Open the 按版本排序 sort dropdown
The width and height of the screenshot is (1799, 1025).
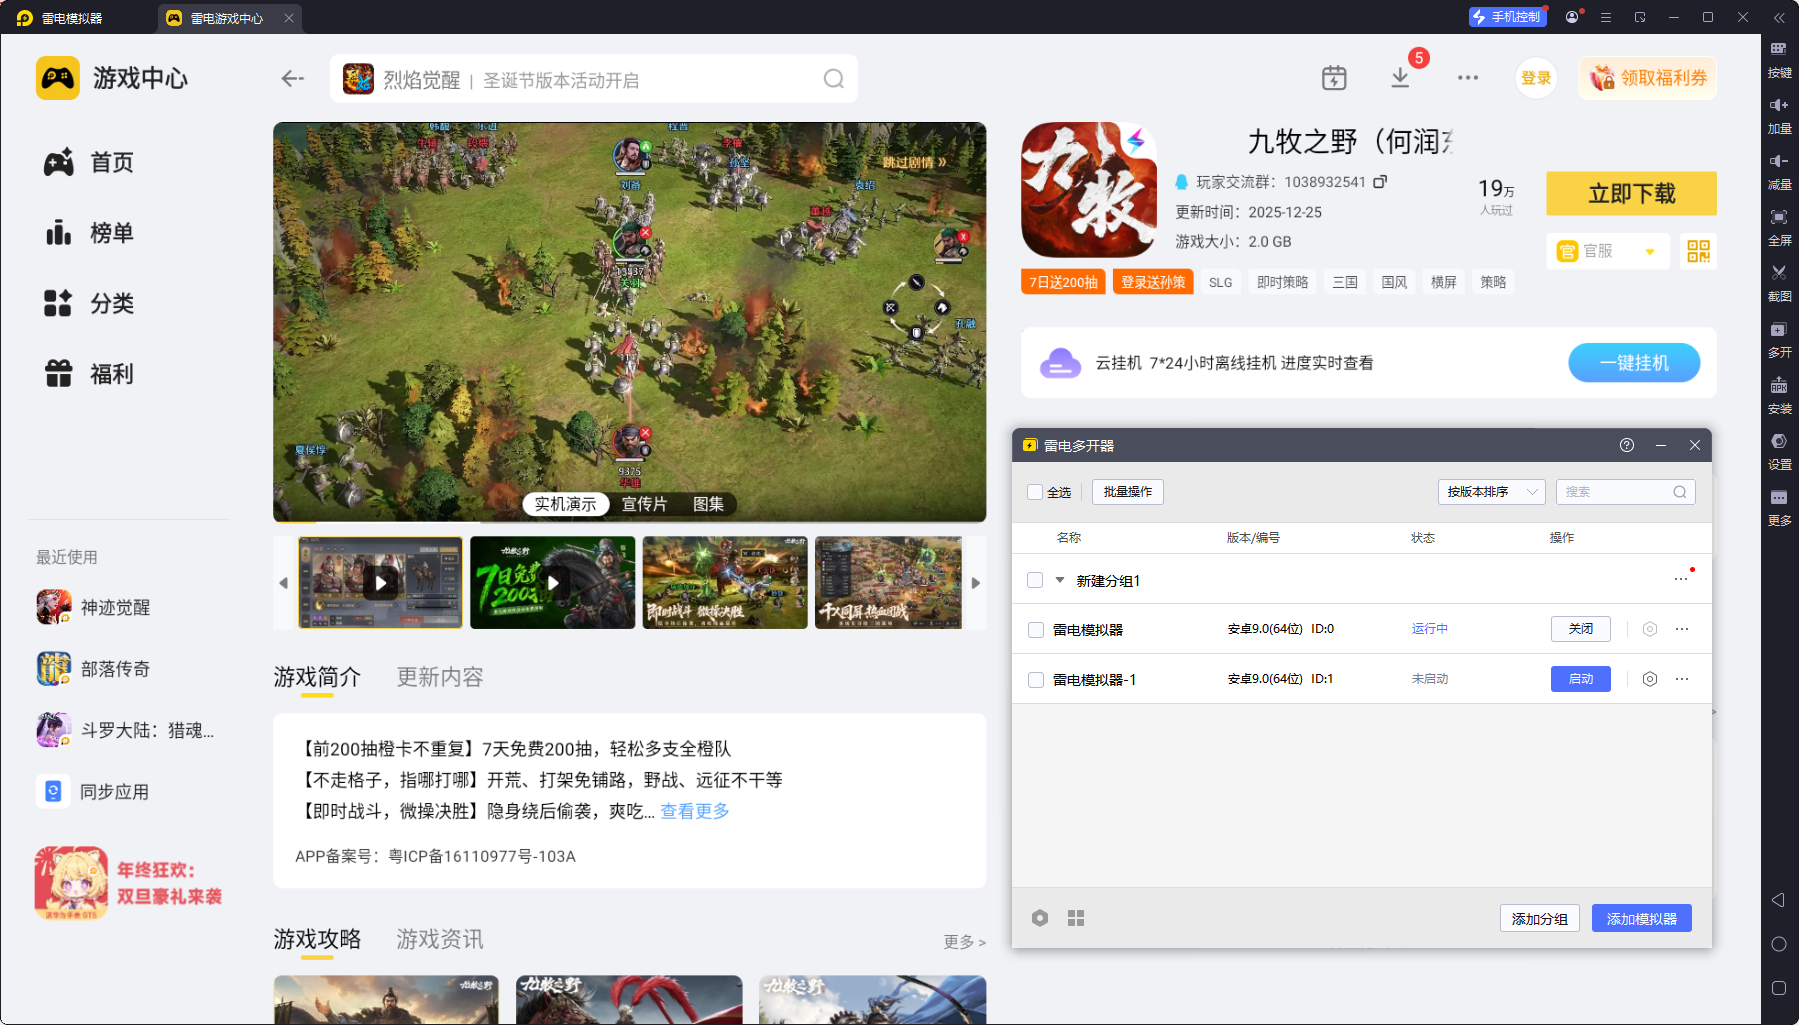[x=1492, y=492]
